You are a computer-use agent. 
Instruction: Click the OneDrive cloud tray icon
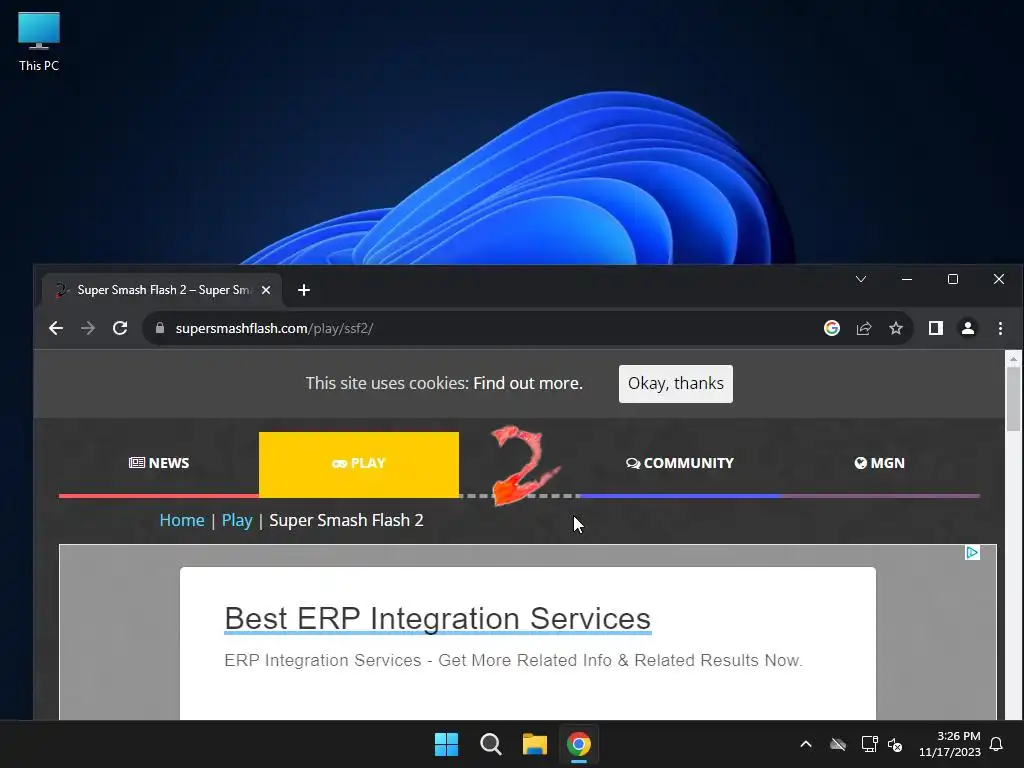click(x=838, y=744)
